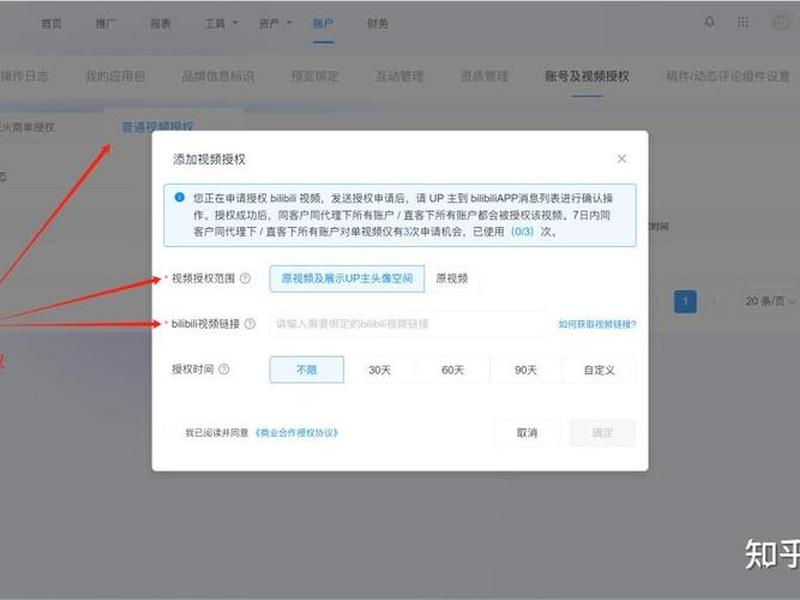Image resolution: width=800 pixels, height=600 pixels.
Task: Select 原视频及展示UP主头像空间 option
Action: click(x=347, y=279)
